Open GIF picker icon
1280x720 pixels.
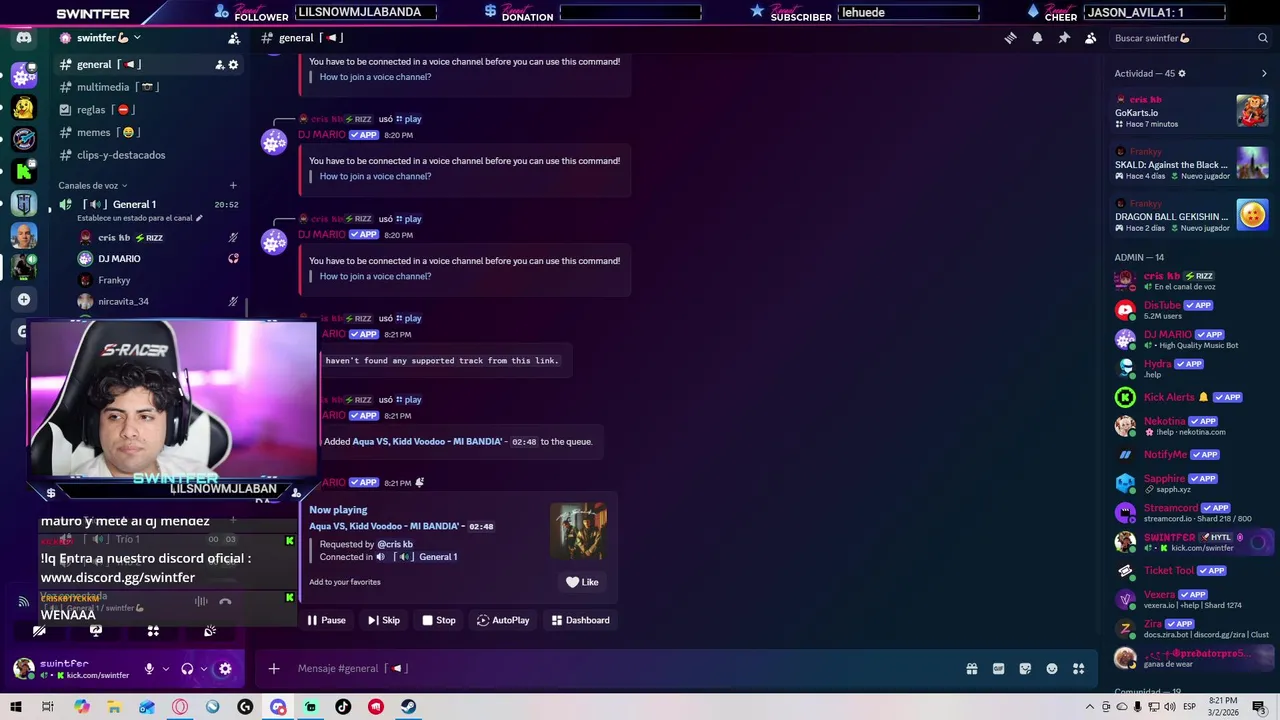998,669
